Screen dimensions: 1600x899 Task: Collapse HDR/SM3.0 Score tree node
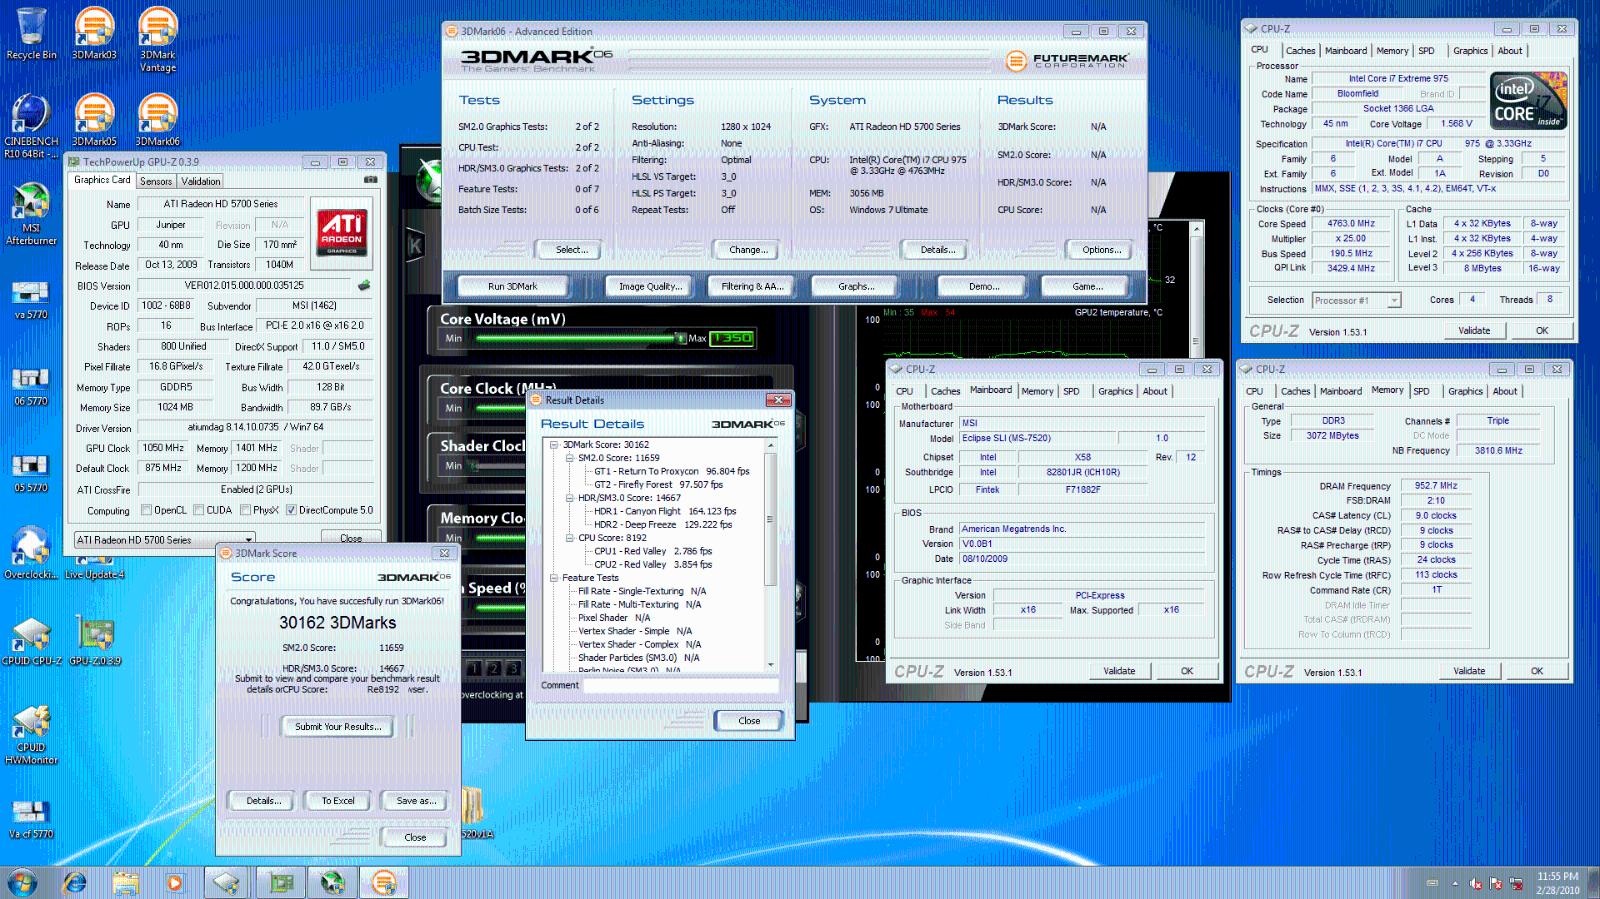[x=570, y=498]
